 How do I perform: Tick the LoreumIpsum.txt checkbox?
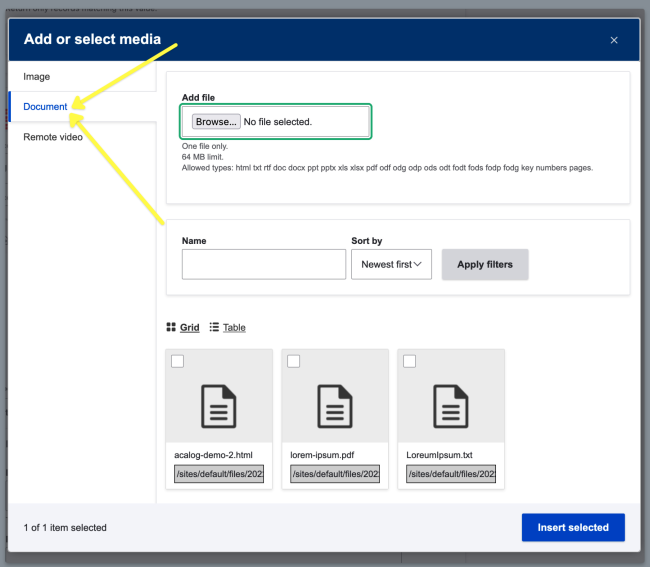point(410,362)
